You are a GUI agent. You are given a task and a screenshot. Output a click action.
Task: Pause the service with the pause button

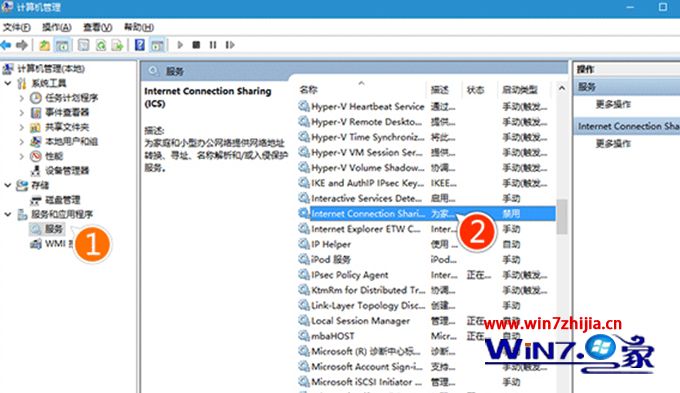(x=212, y=45)
